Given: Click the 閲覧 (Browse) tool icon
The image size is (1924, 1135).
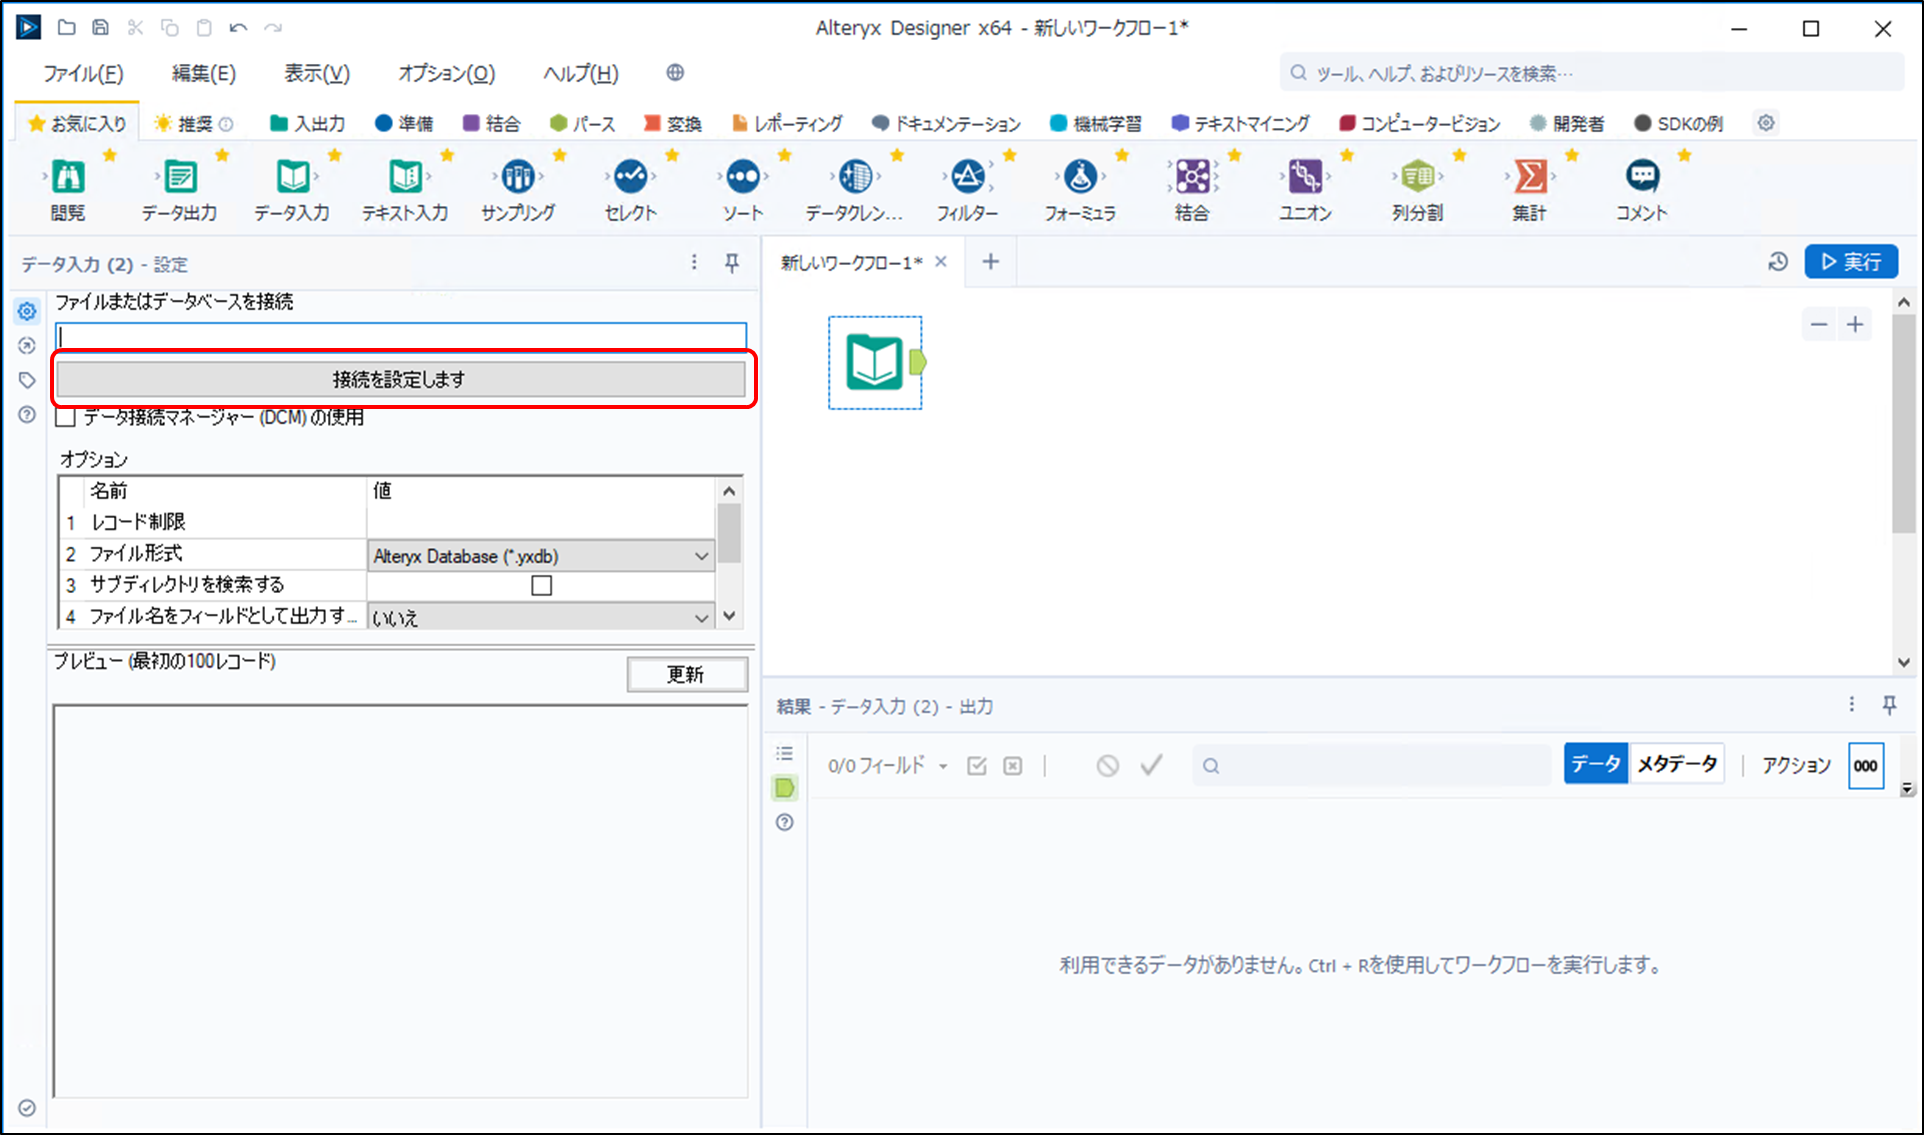Looking at the screenshot, I should pos(68,177).
